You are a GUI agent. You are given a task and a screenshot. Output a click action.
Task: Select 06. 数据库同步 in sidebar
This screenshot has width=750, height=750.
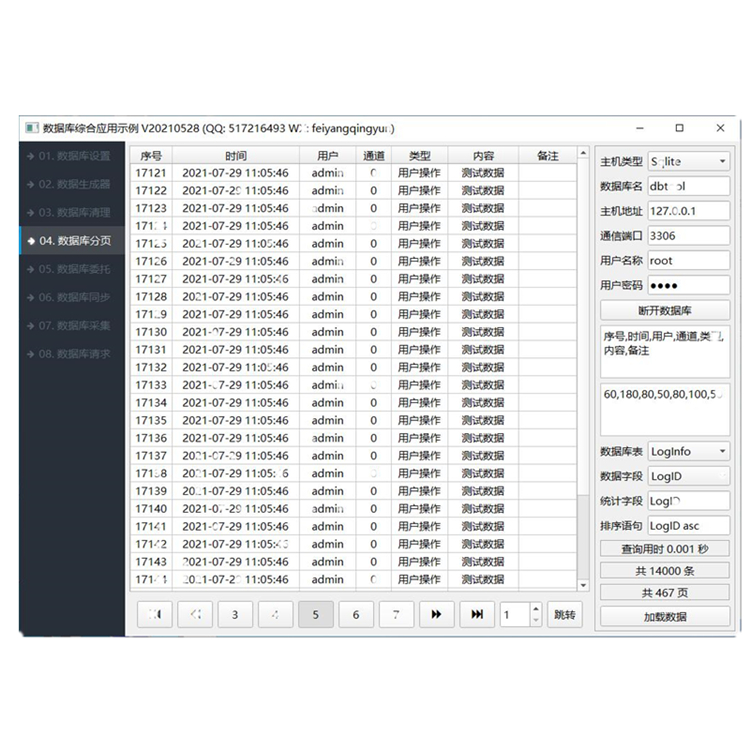point(74,297)
